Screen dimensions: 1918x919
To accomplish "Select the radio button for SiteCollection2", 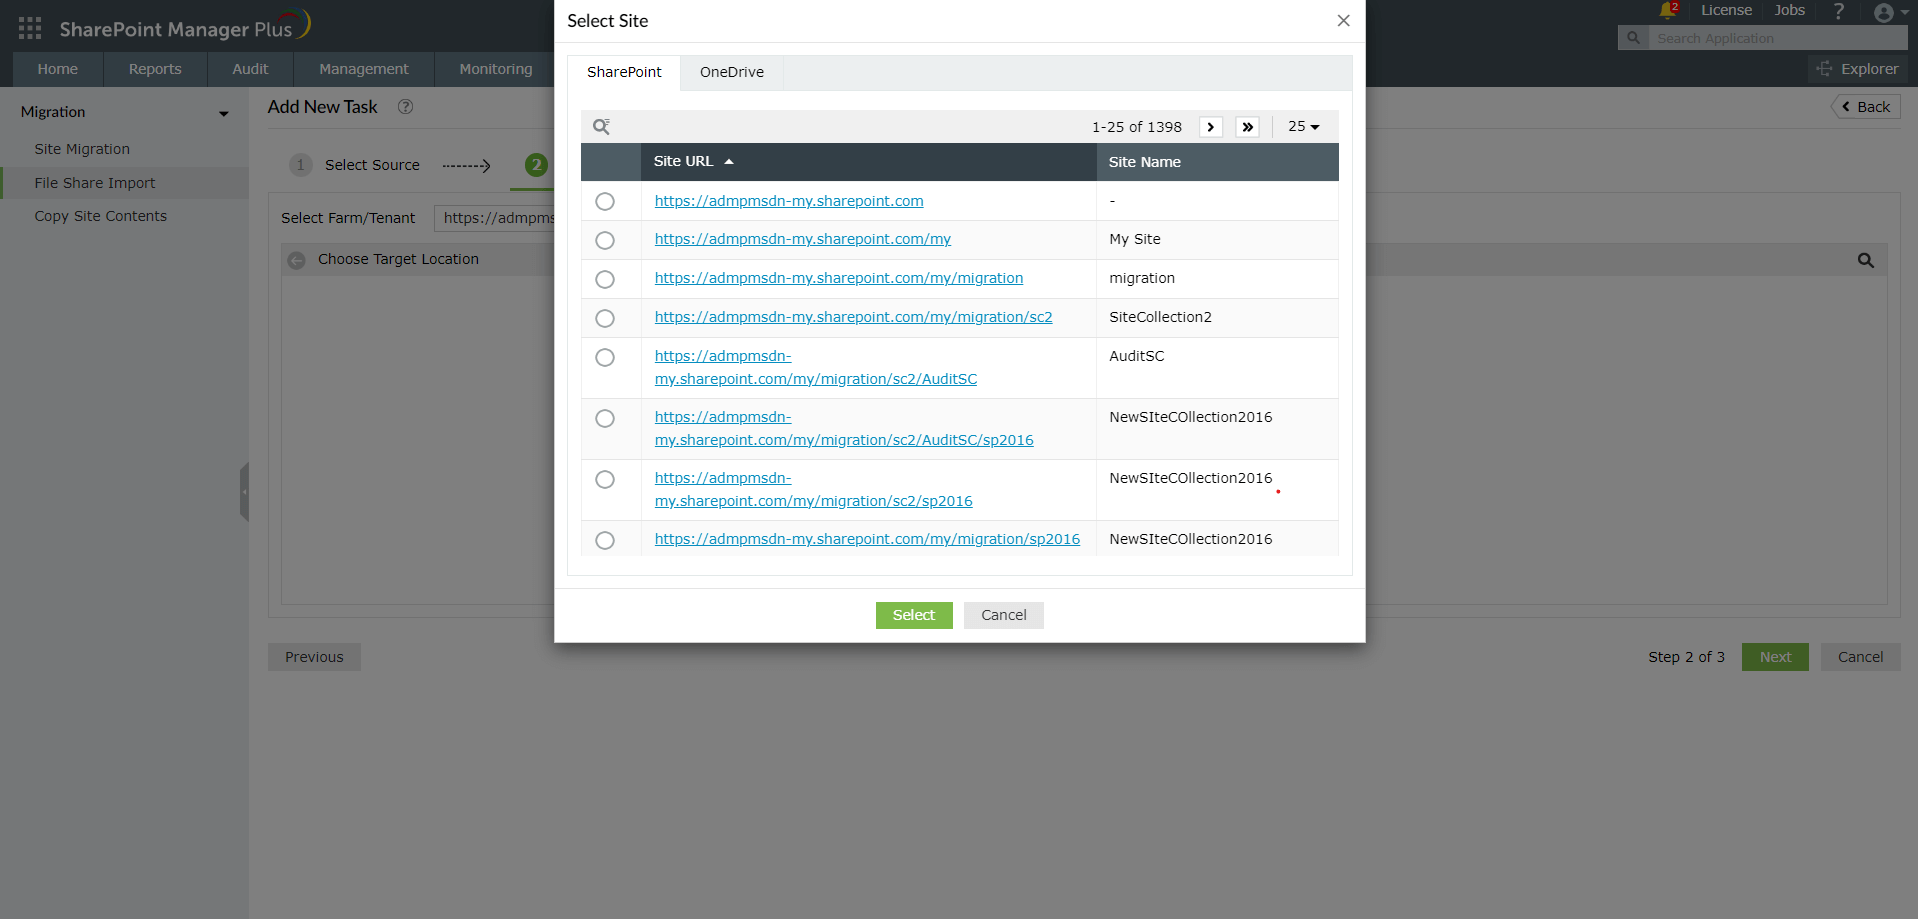I will tap(604, 318).
